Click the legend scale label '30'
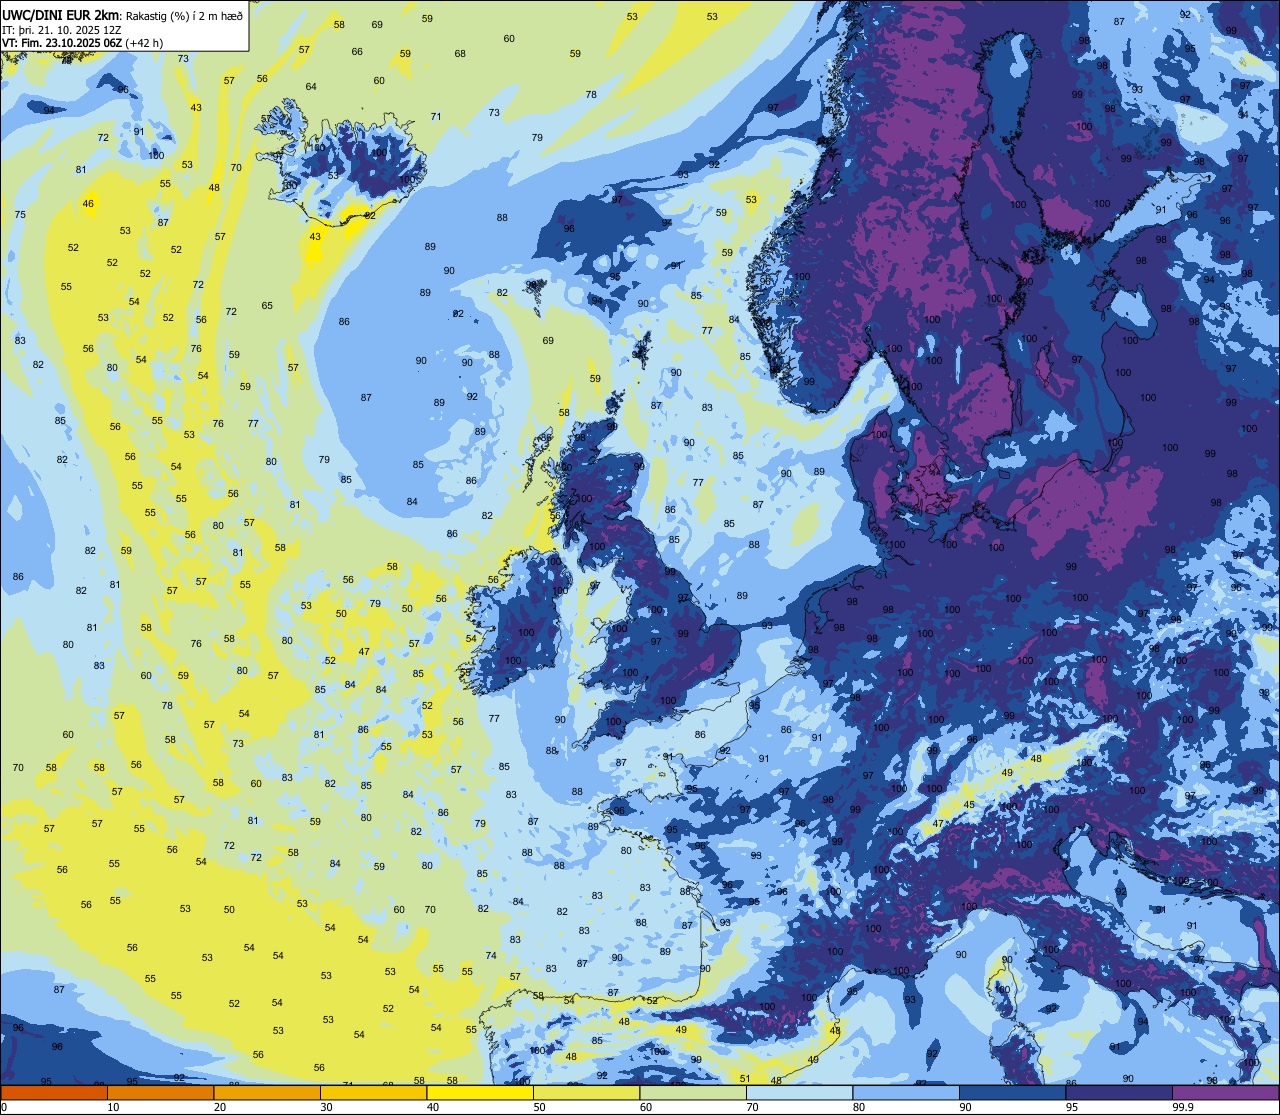Image resolution: width=1280 pixels, height=1115 pixels. [327, 1107]
